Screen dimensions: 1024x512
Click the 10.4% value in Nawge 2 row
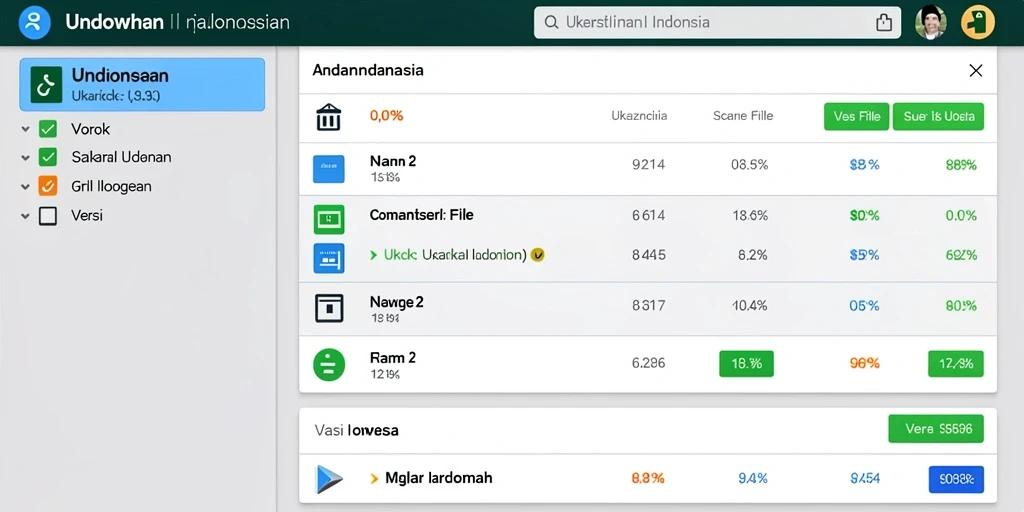pos(750,305)
